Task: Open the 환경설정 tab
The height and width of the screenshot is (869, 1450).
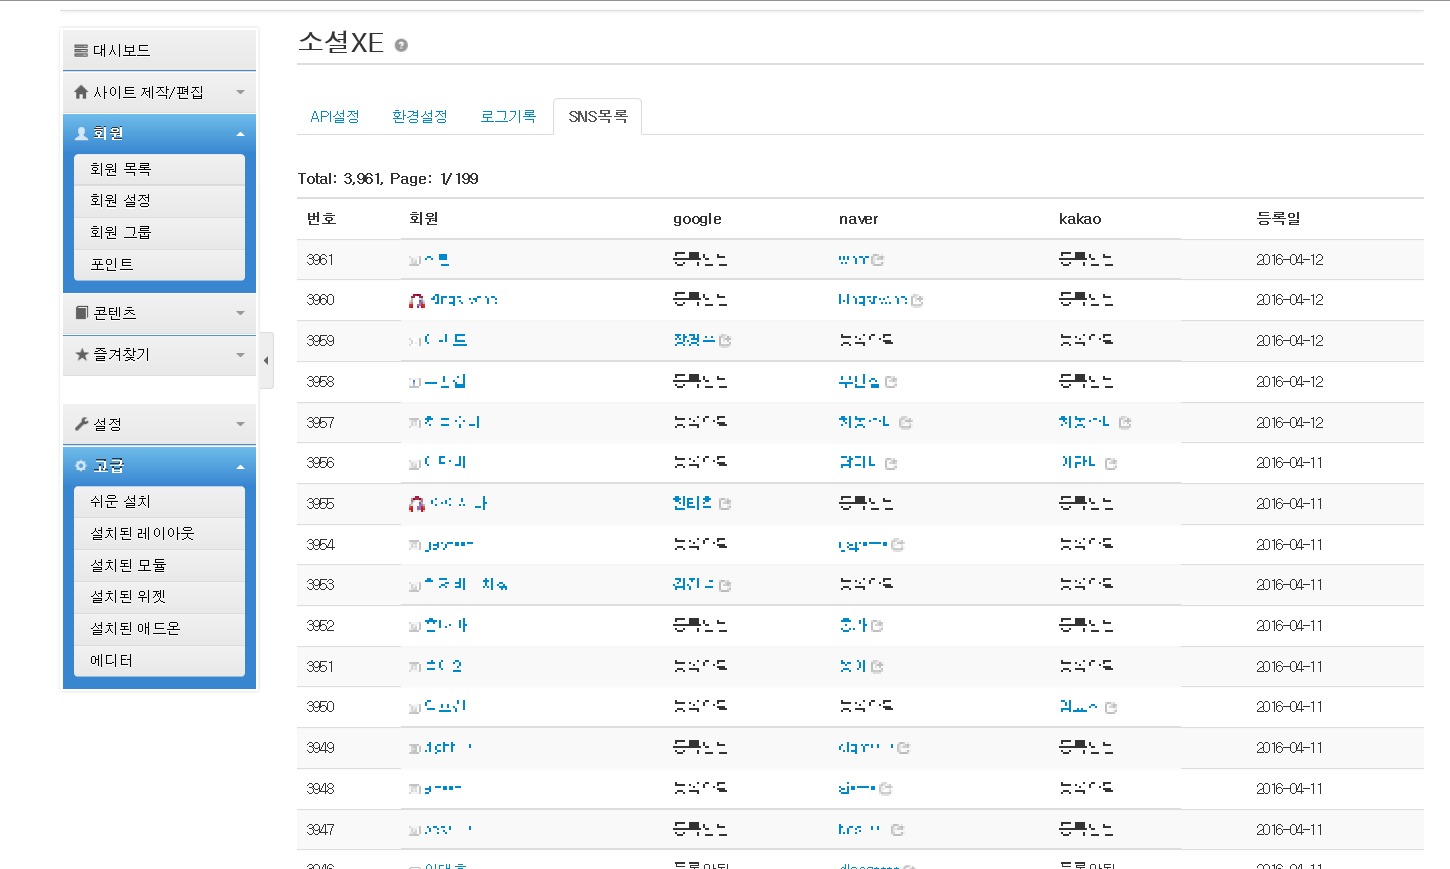Action: 420,117
